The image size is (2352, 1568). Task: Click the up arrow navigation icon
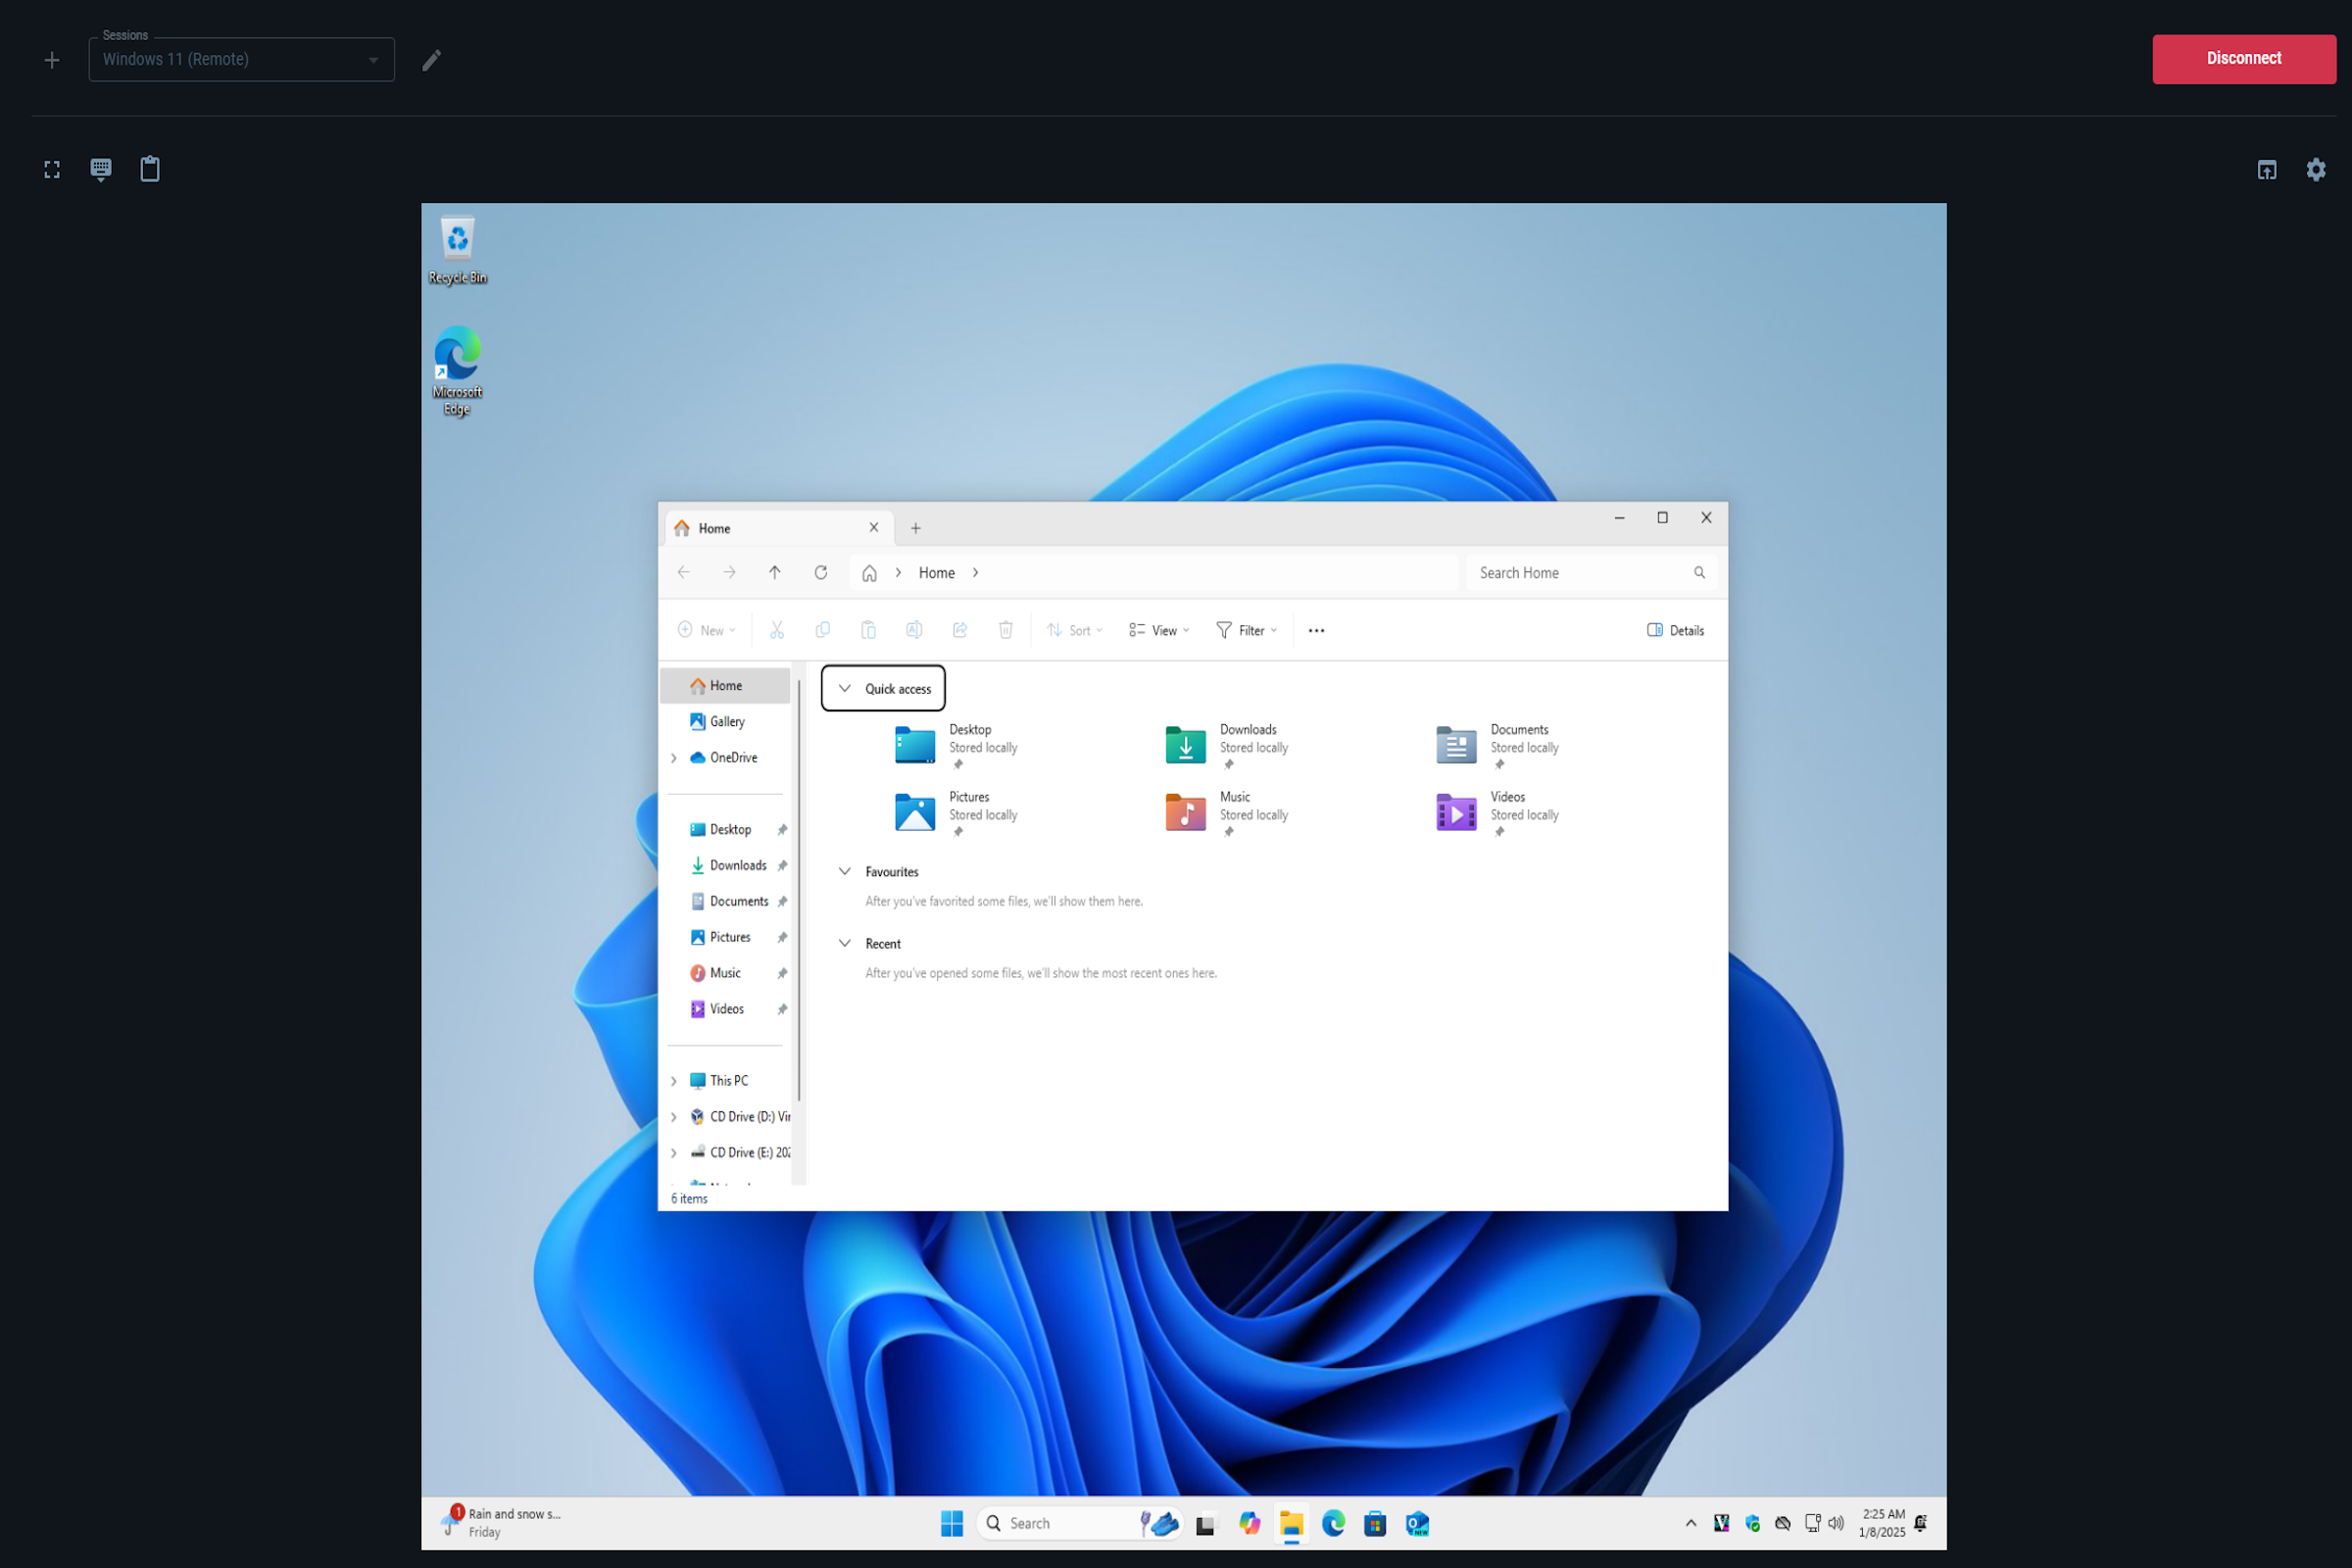coord(775,573)
